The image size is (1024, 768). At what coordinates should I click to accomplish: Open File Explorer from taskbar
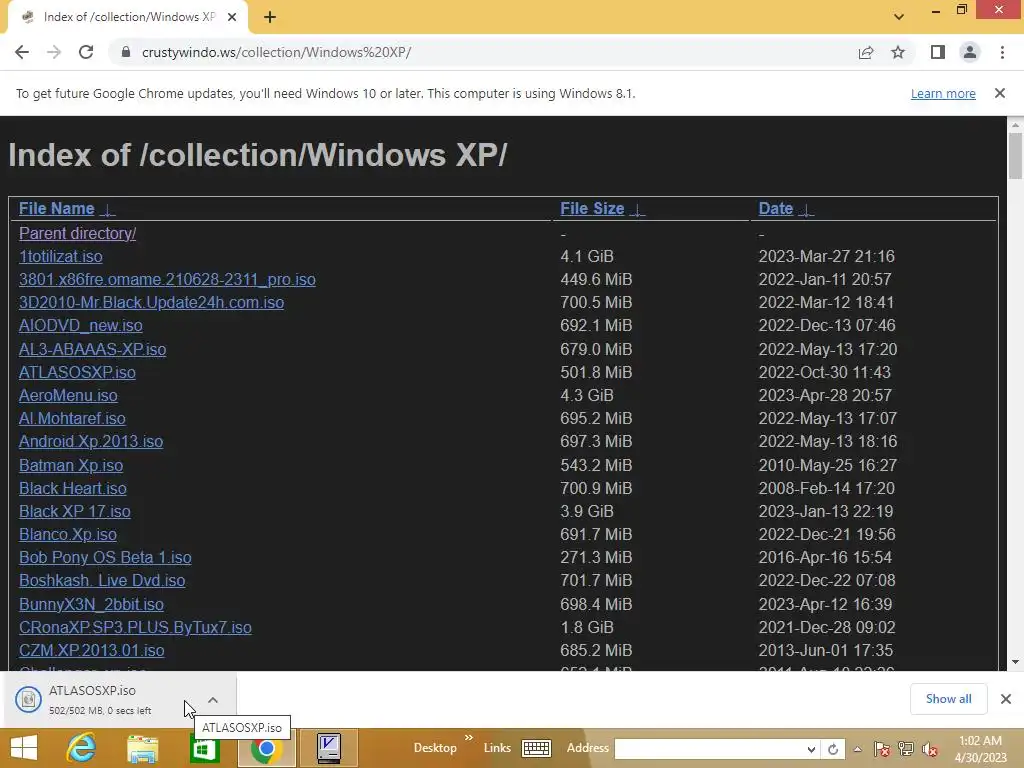tap(142, 748)
